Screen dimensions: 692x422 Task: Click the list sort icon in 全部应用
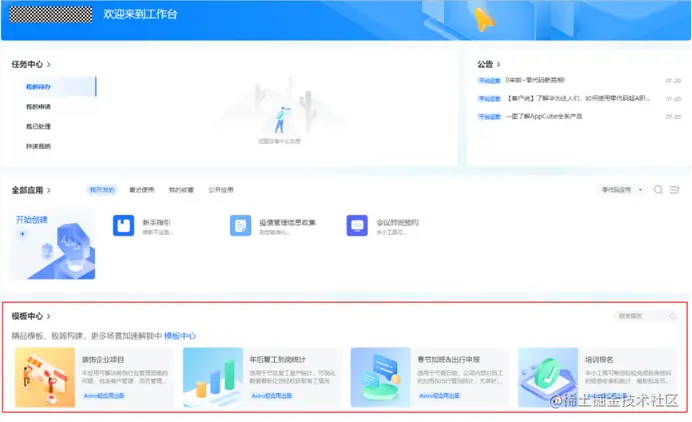click(x=674, y=190)
